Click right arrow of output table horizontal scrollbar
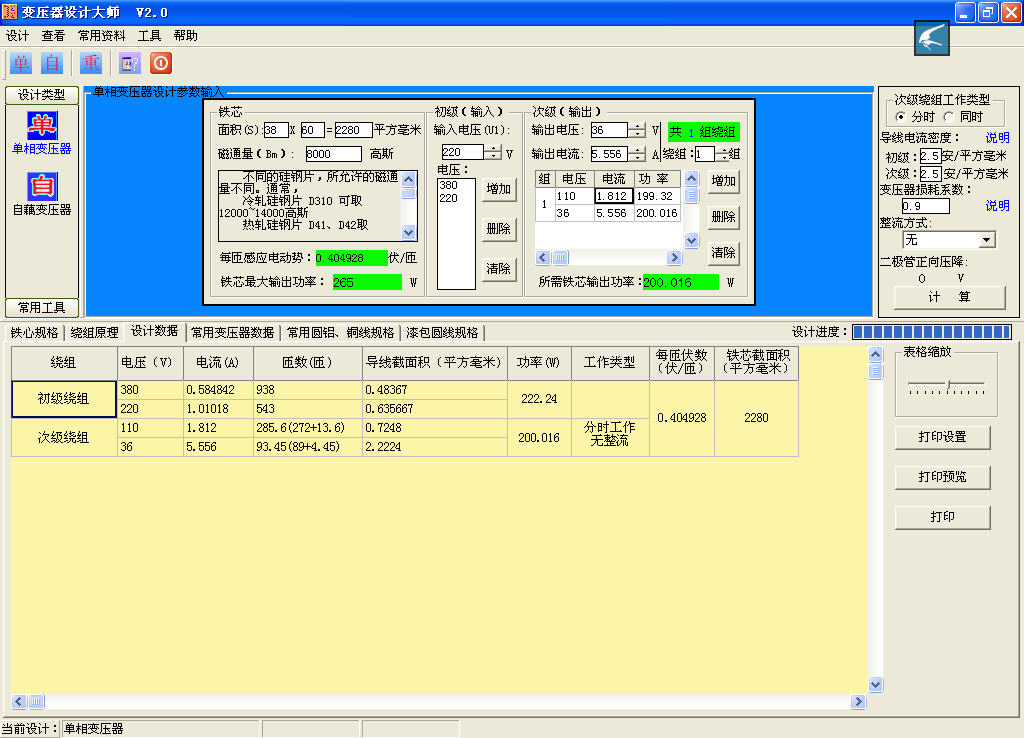The width and height of the screenshot is (1024, 738). [674, 258]
